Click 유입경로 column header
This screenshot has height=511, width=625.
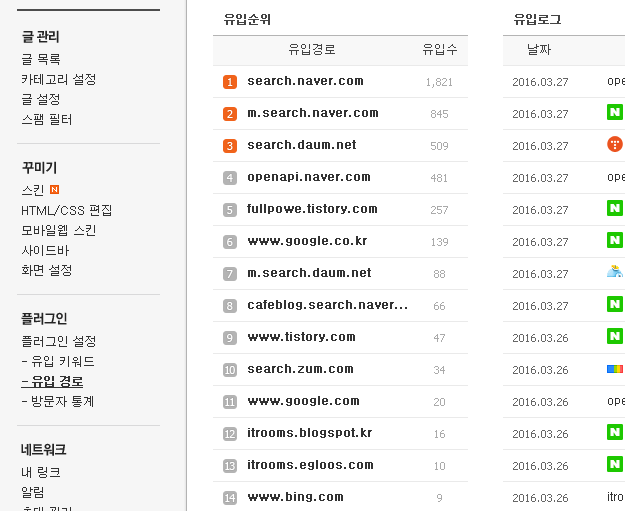tap(312, 49)
